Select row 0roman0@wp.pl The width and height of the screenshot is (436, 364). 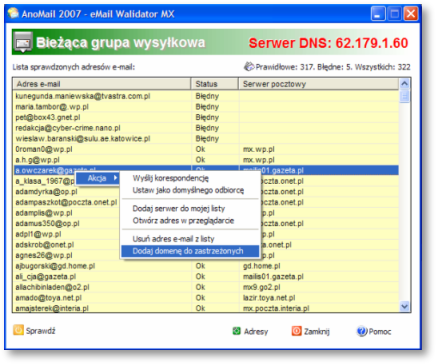tap(206, 149)
